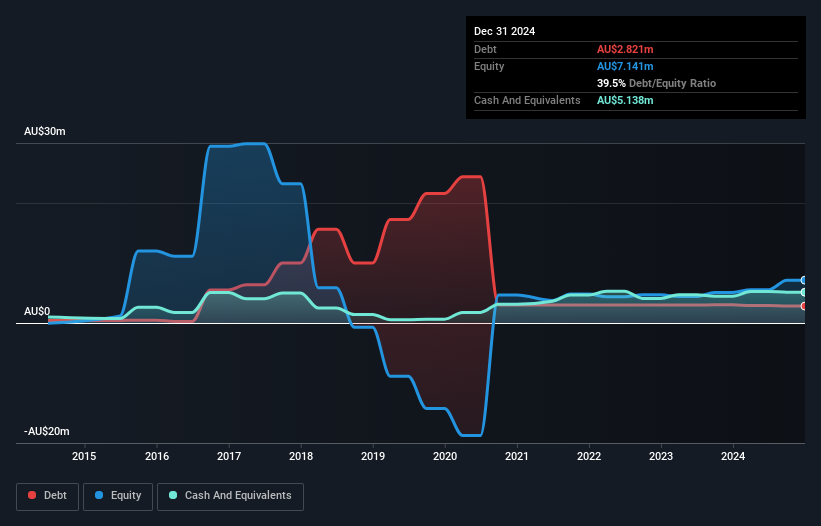Click the red Debt endpoint marker

point(804,306)
